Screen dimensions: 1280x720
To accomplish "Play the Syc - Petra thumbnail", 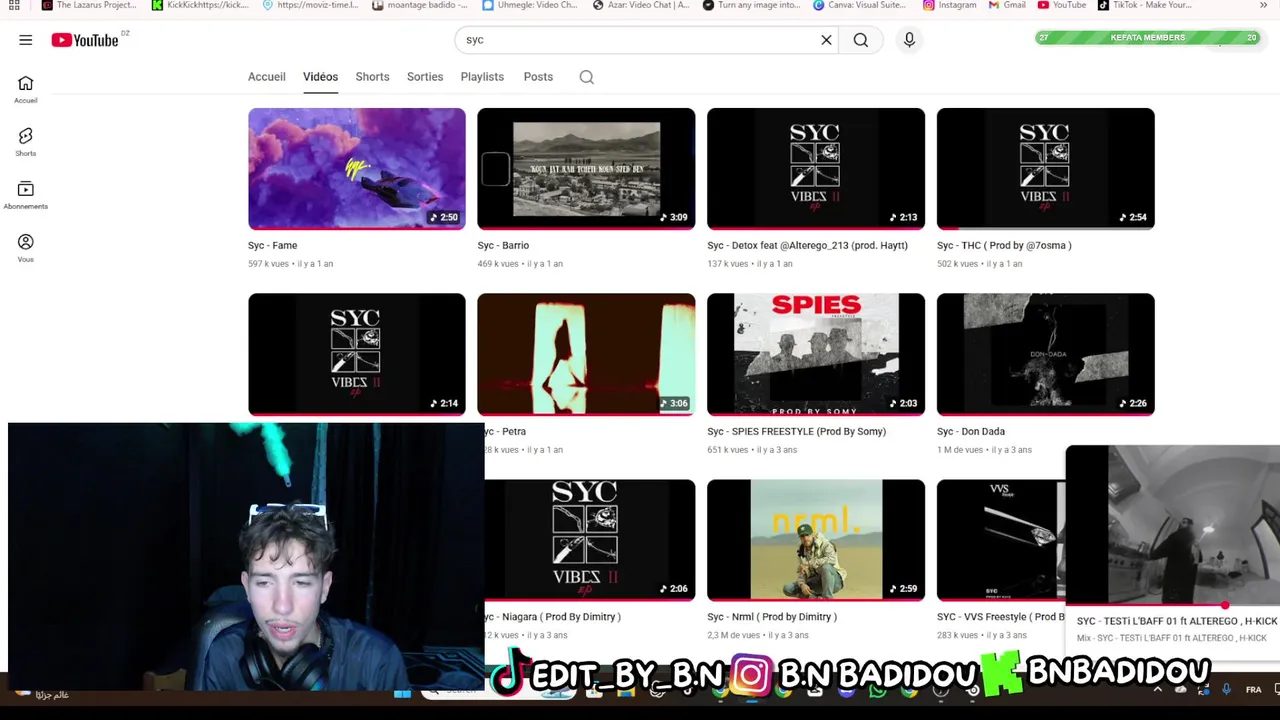I will coord(586,354).
